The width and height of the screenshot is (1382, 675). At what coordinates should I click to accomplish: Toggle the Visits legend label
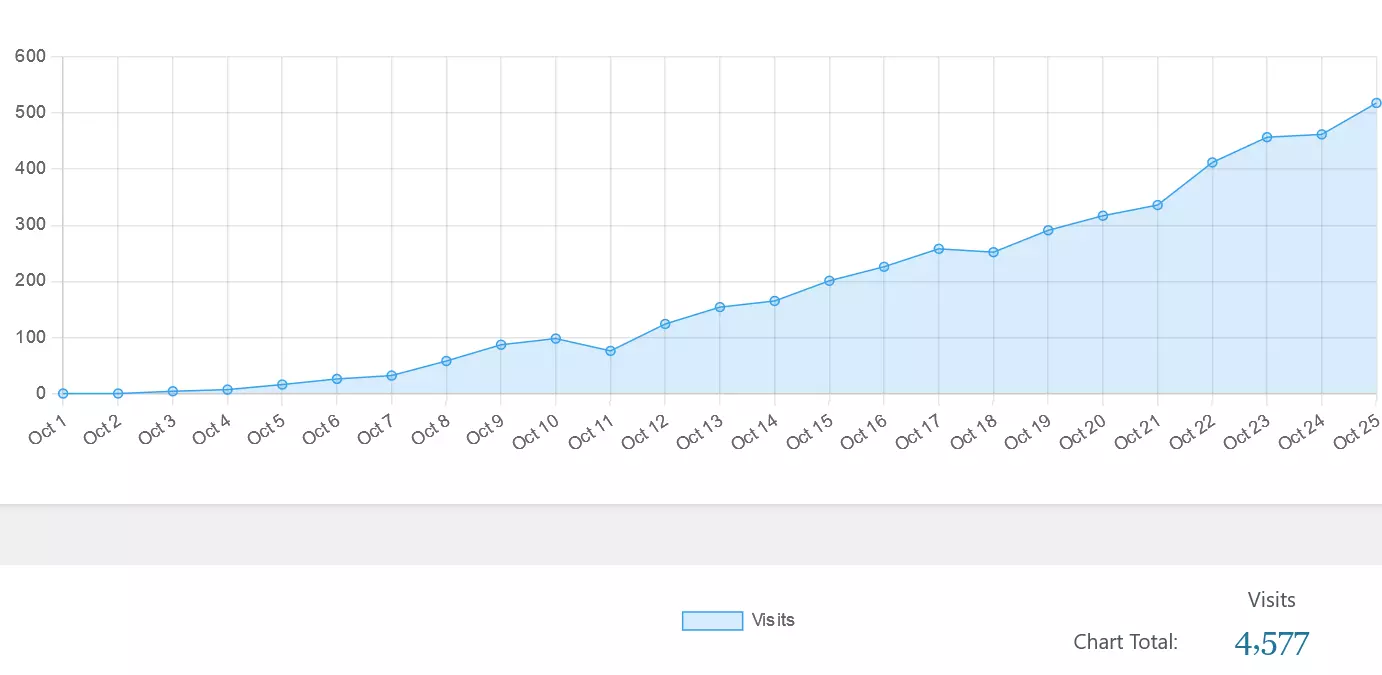[x=773, y=620]
